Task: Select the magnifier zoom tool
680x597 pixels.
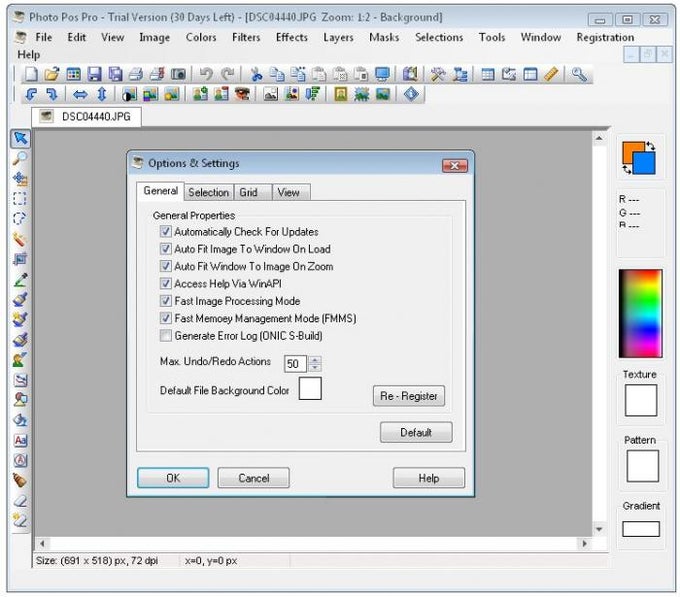Action: [20, 159]
